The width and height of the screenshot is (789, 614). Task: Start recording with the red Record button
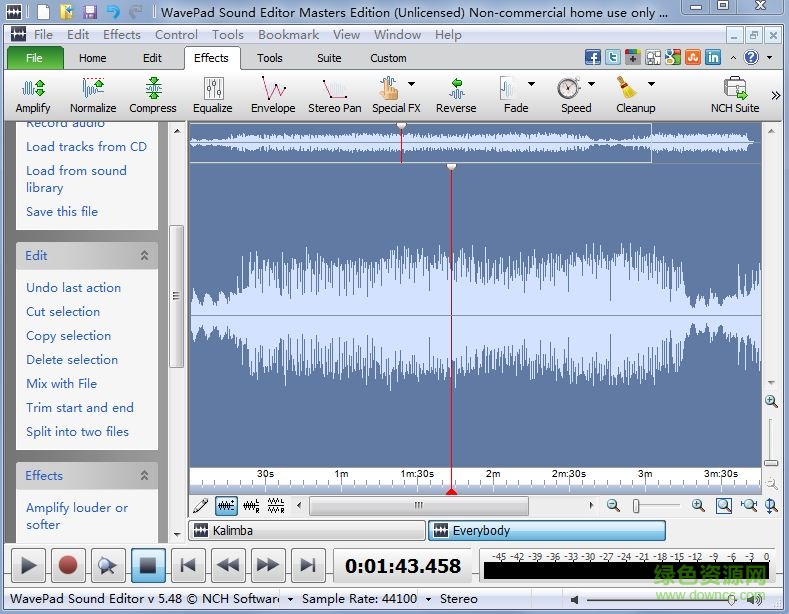click(68, 565)
